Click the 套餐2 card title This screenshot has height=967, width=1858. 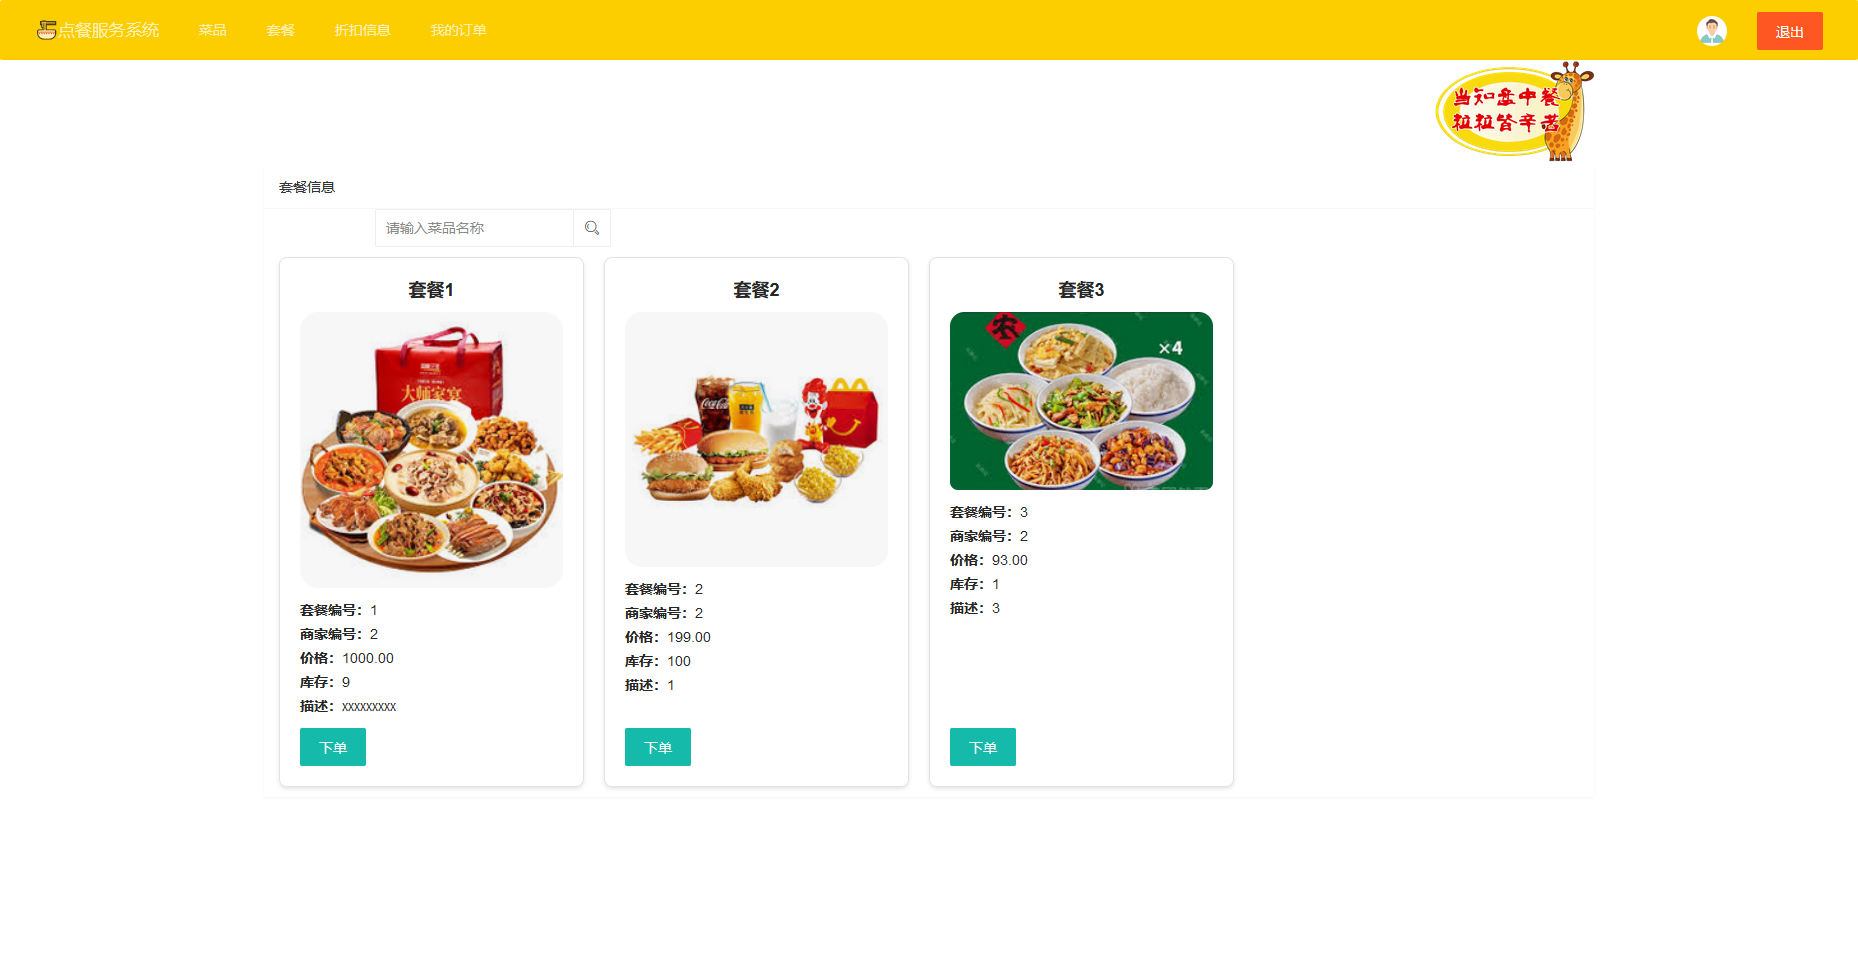coord(756,290)
